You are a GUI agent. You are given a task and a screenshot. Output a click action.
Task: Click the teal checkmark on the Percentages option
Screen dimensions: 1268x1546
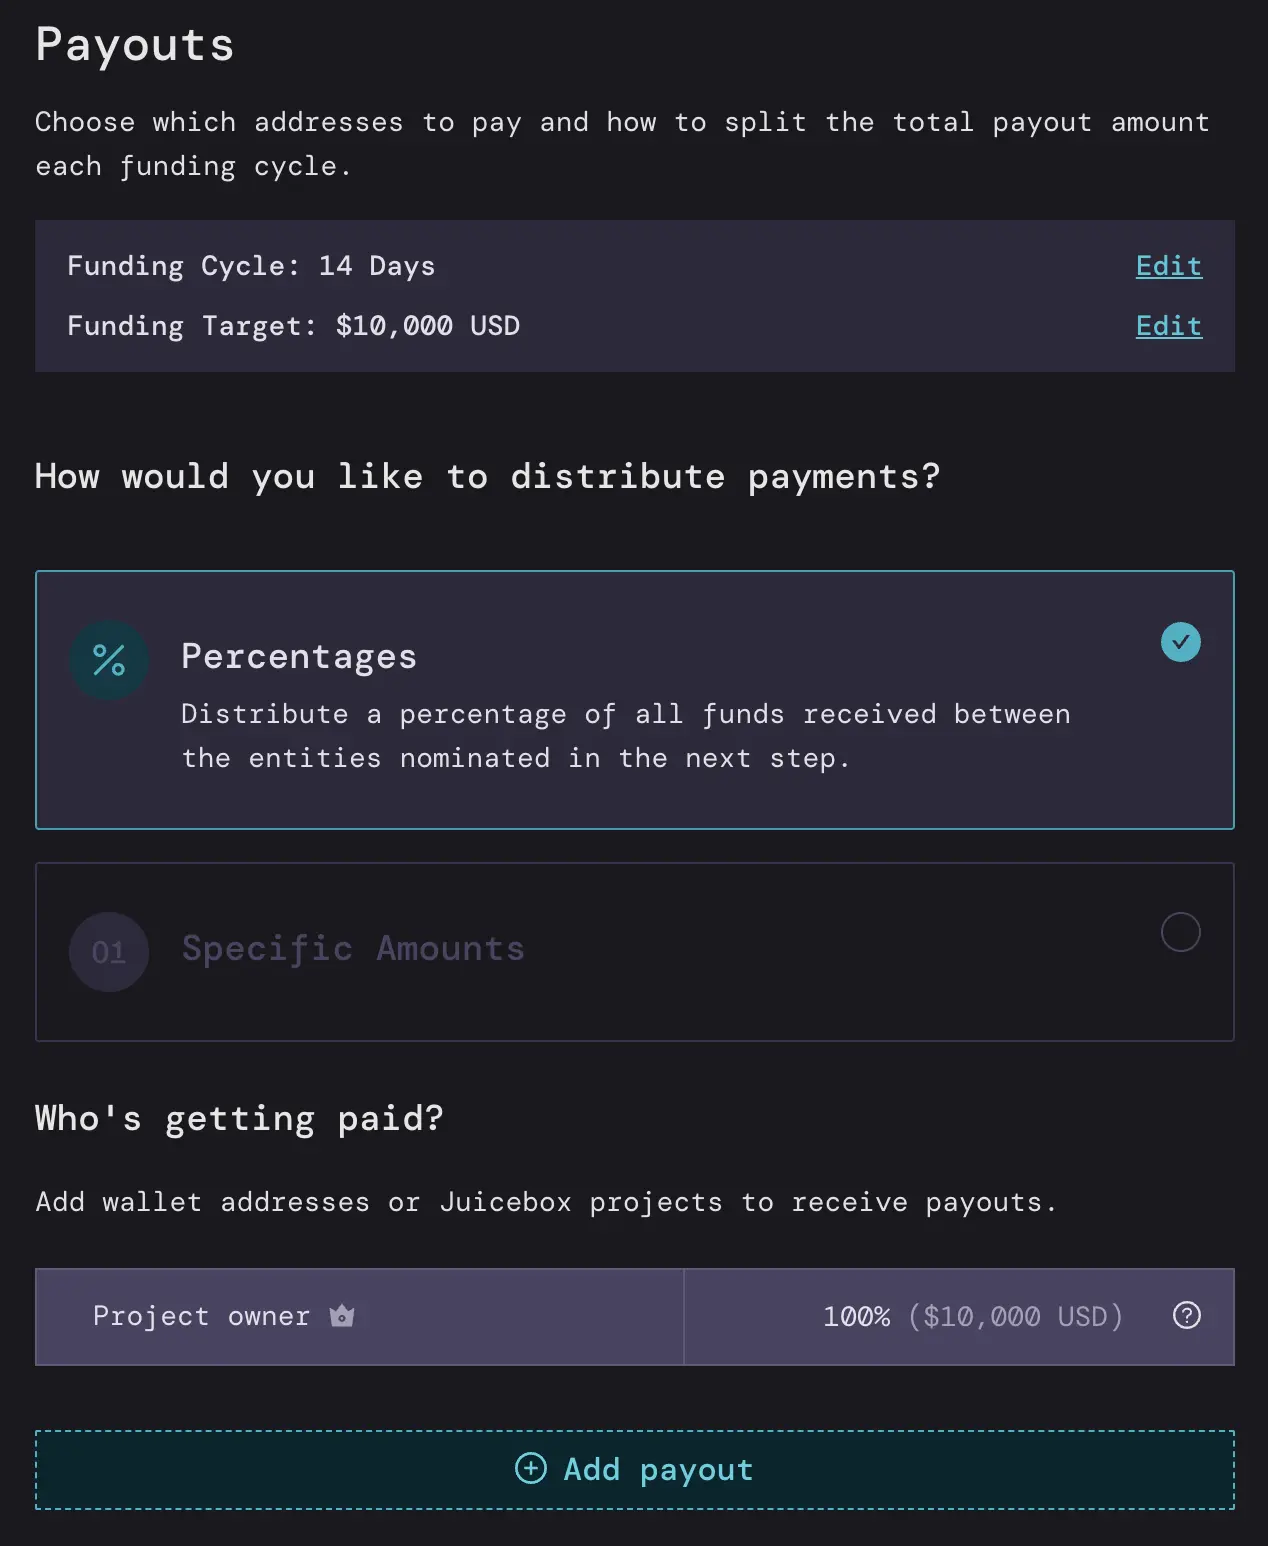pos(1181,642)
